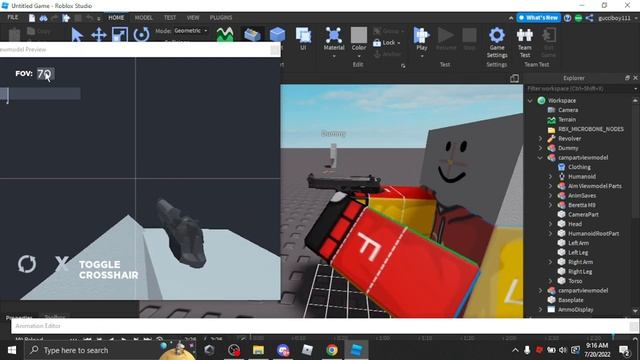Click the FOV value field
640x360 pixels.
tap(45, 74)
